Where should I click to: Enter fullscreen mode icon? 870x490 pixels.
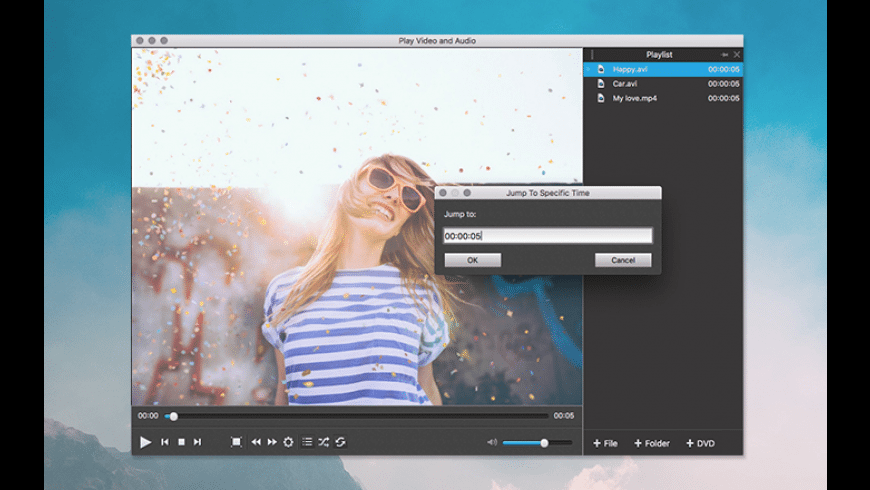(x=236, y=442)
